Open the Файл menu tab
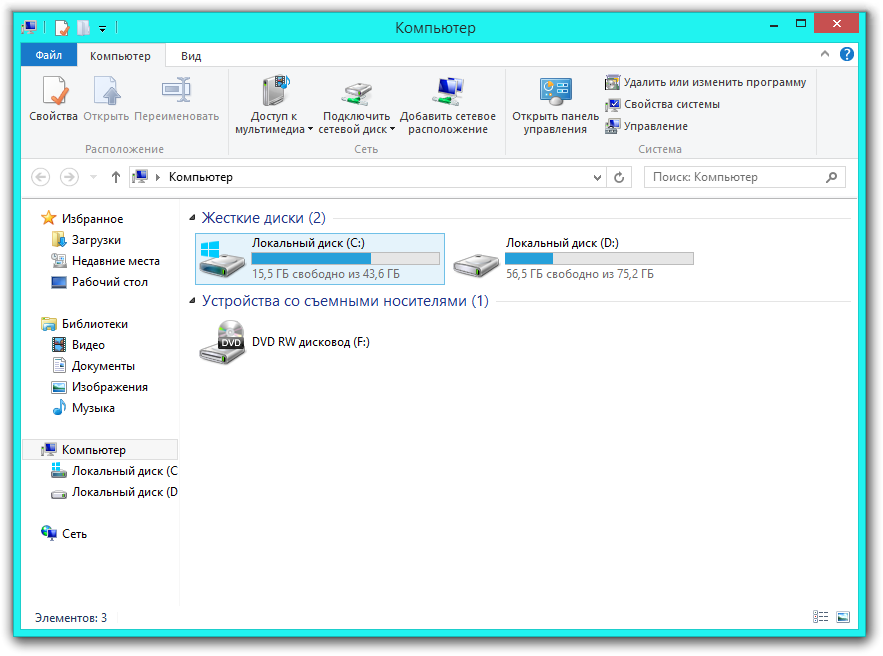This screenshot has width=883, height=656. (49, 56)
